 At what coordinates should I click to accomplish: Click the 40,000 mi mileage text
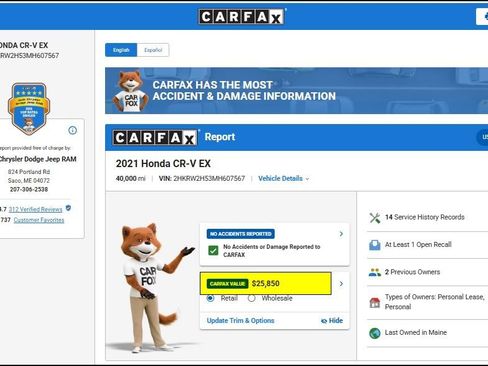tap(131, 179)
